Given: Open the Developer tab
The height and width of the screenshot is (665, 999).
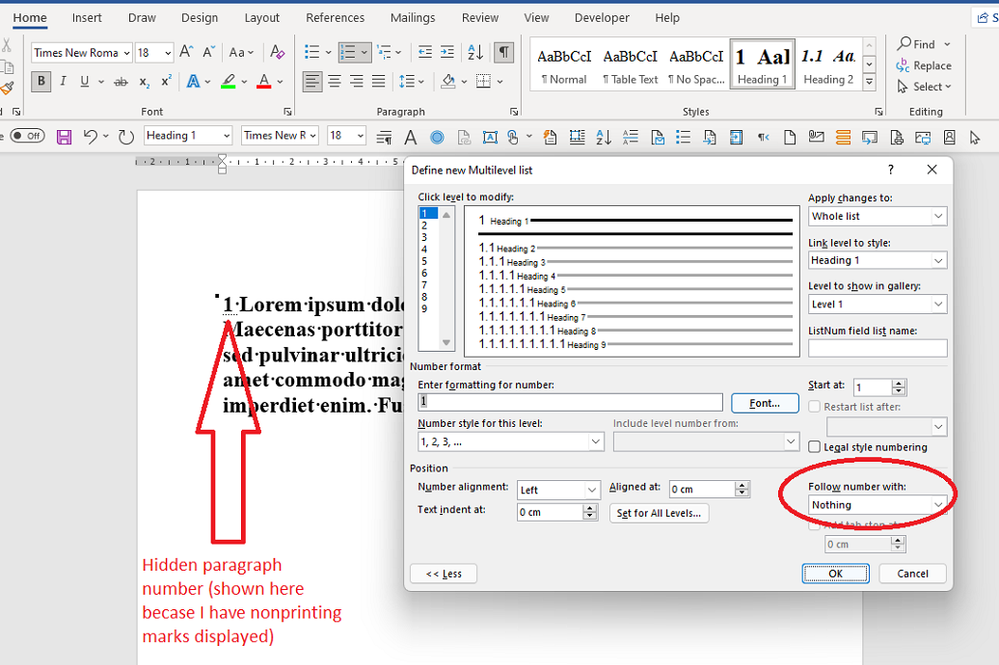Looking at the screenshot, I should coord(601,18).
